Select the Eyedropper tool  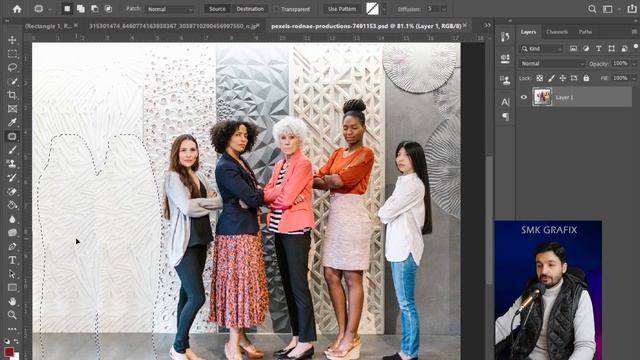point(12,122)
